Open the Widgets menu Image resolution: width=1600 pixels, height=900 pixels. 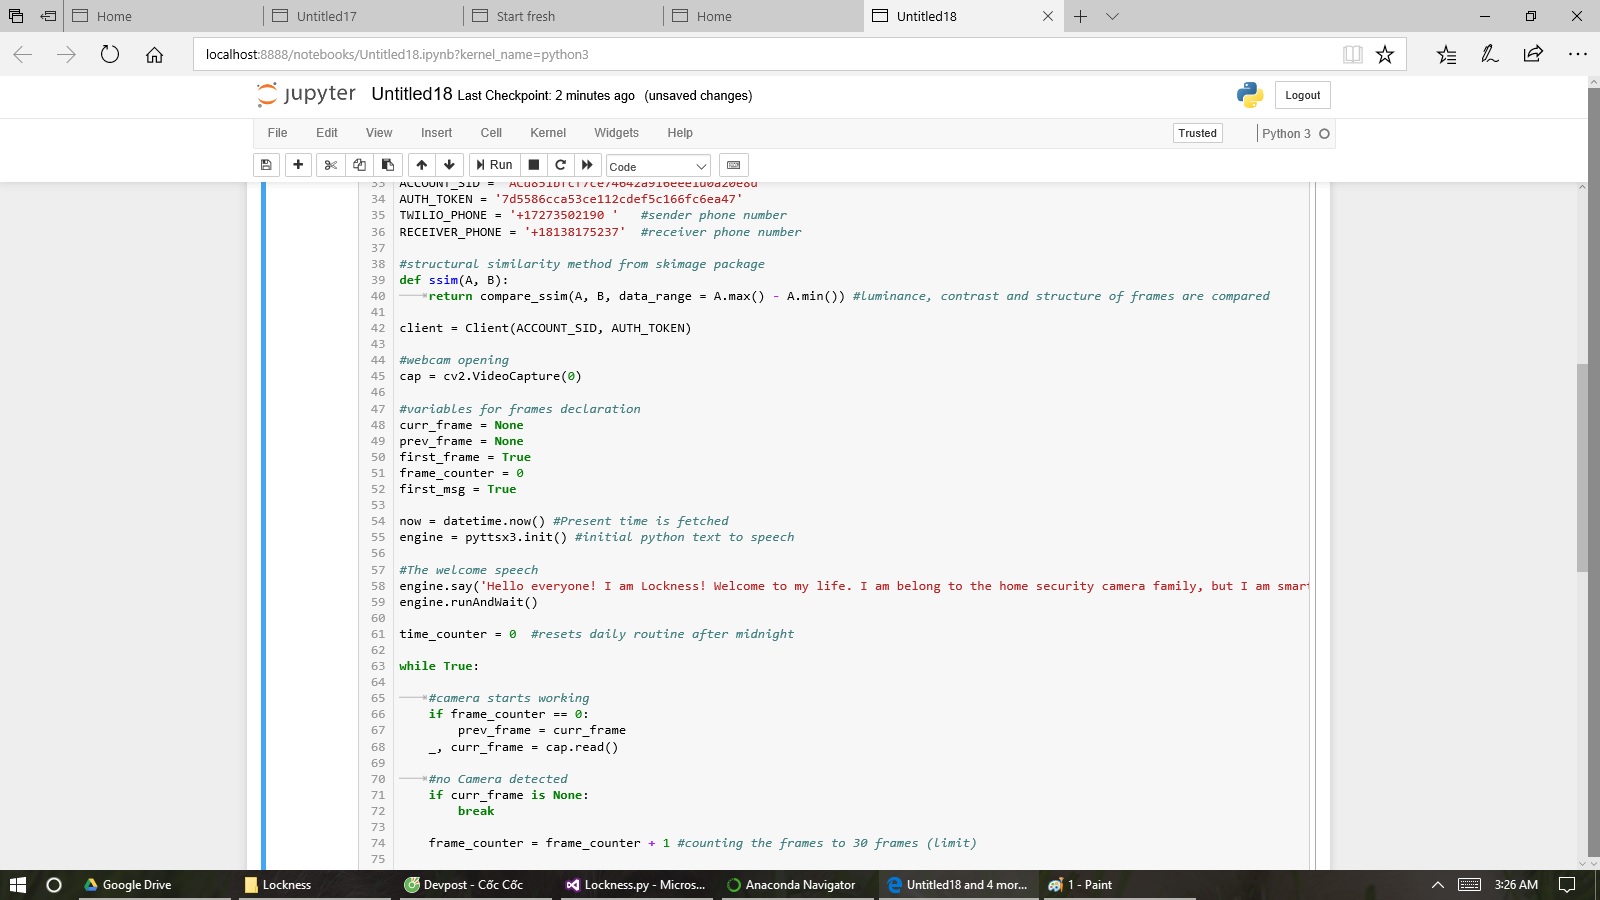click(616, 133)
